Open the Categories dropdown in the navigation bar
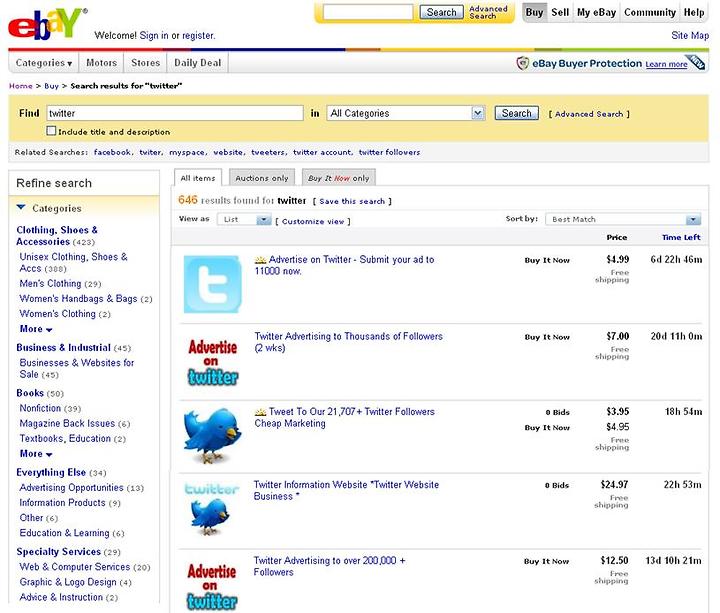Viewport: 720px width, 613px height. (44, 63)
